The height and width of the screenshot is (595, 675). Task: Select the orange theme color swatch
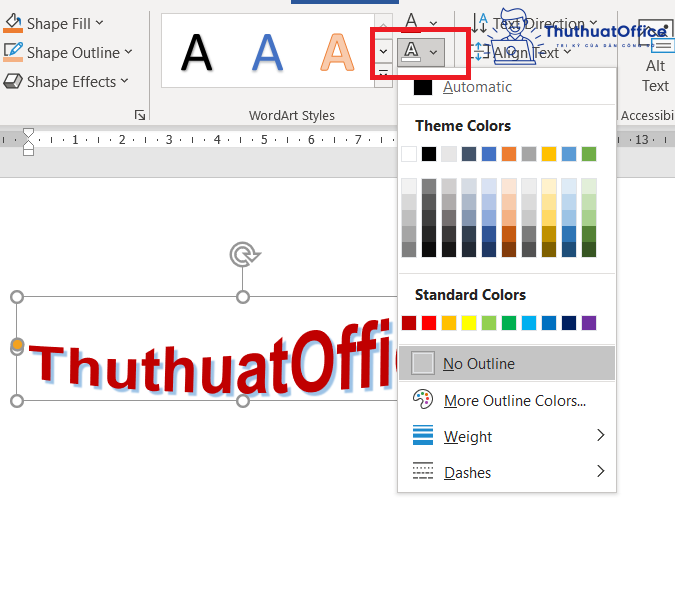coord(509,154)
